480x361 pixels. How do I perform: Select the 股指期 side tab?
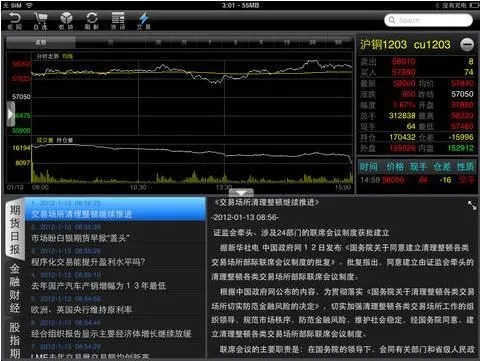tap(15, 340)
